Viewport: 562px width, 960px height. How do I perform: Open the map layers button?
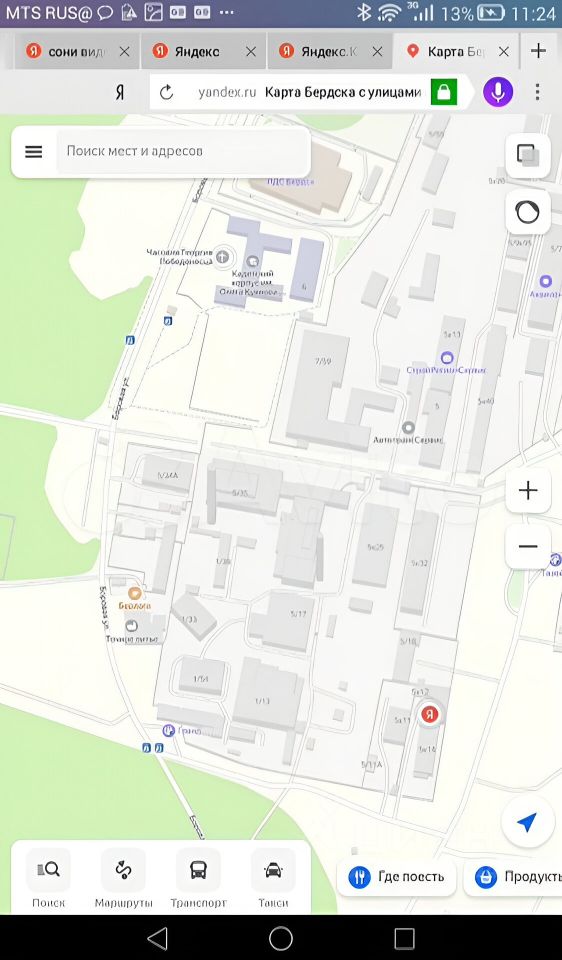(x=528, y=156)
